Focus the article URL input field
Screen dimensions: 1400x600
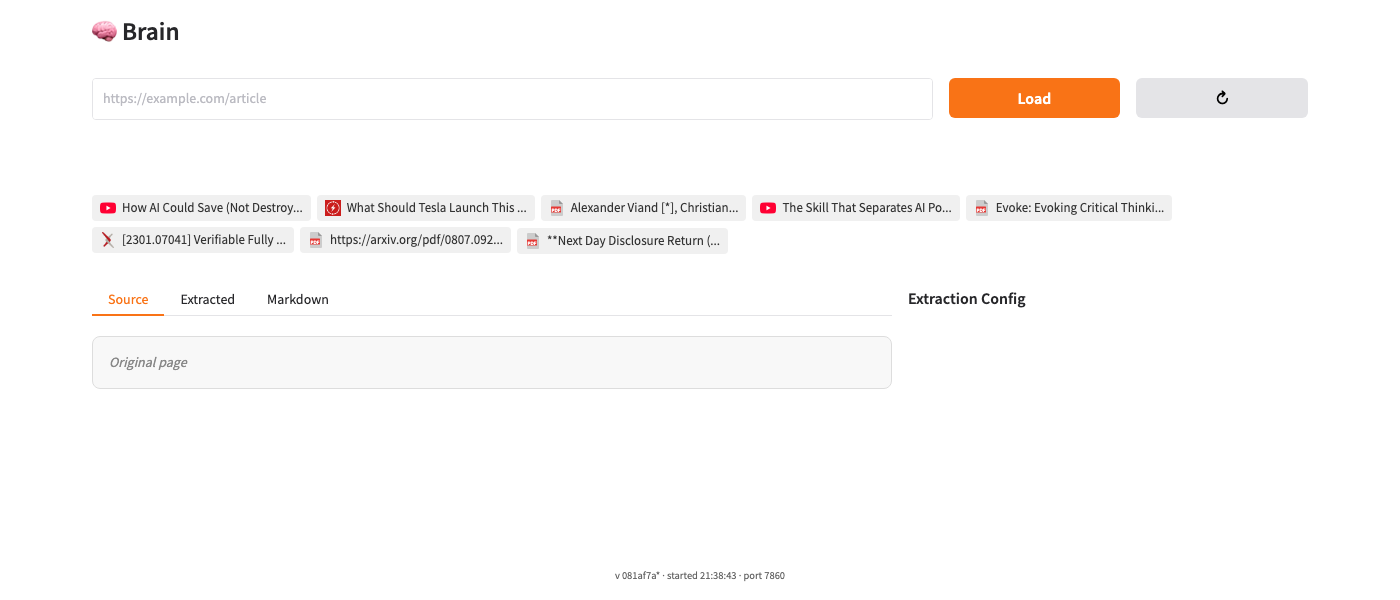[x=512, y=99]
